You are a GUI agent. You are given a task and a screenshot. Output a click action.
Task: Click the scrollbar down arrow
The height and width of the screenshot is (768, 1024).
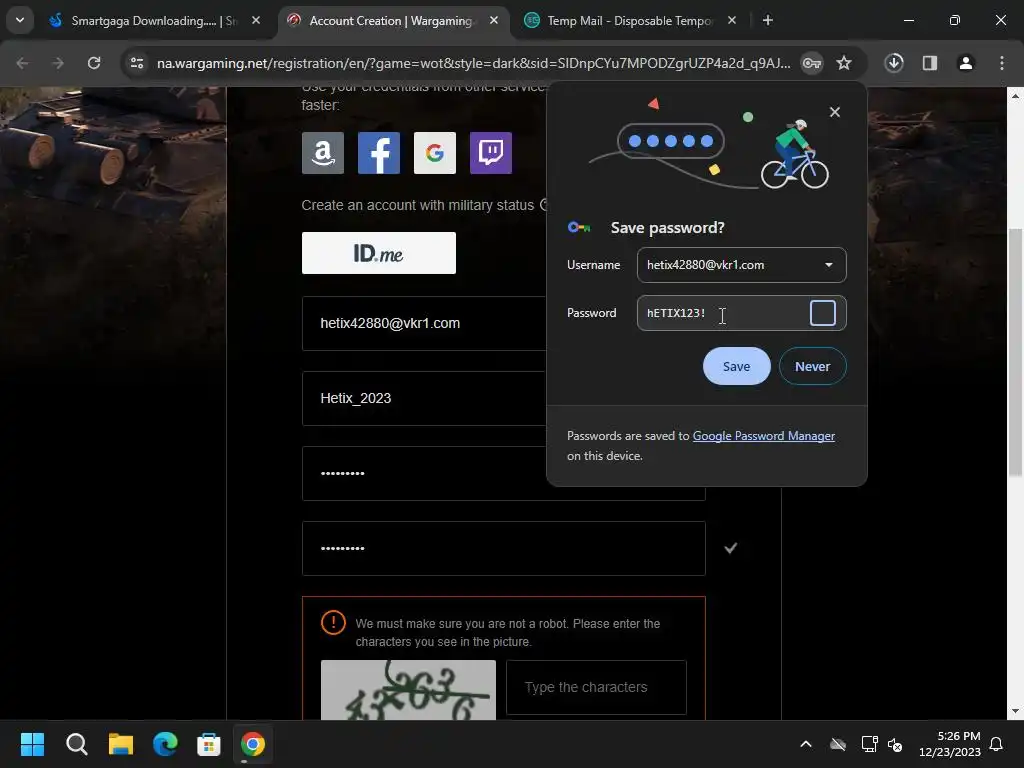tap(1015, 711)
